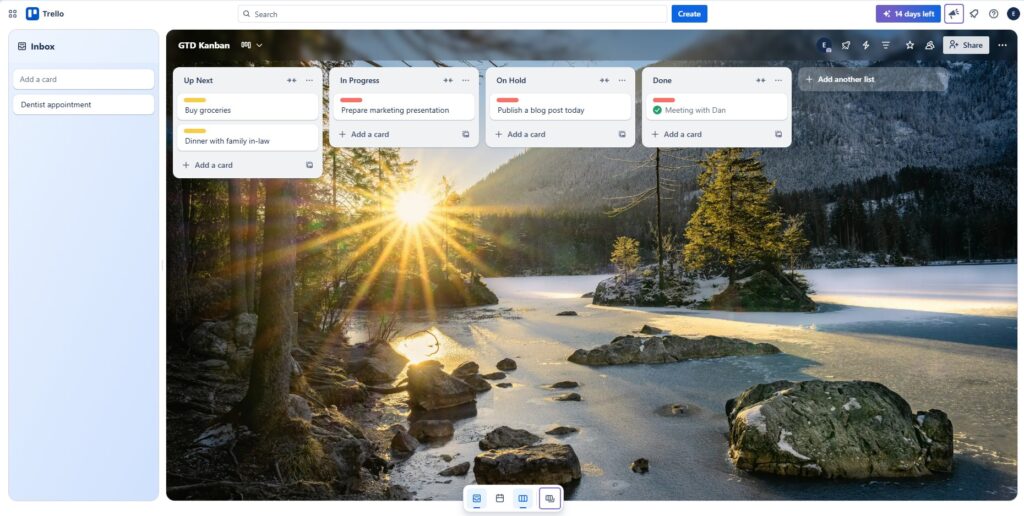Image resolution: width=1024 pixels, height=516 pixels.
Task: Click the Share button
Action: pos(966,45)
